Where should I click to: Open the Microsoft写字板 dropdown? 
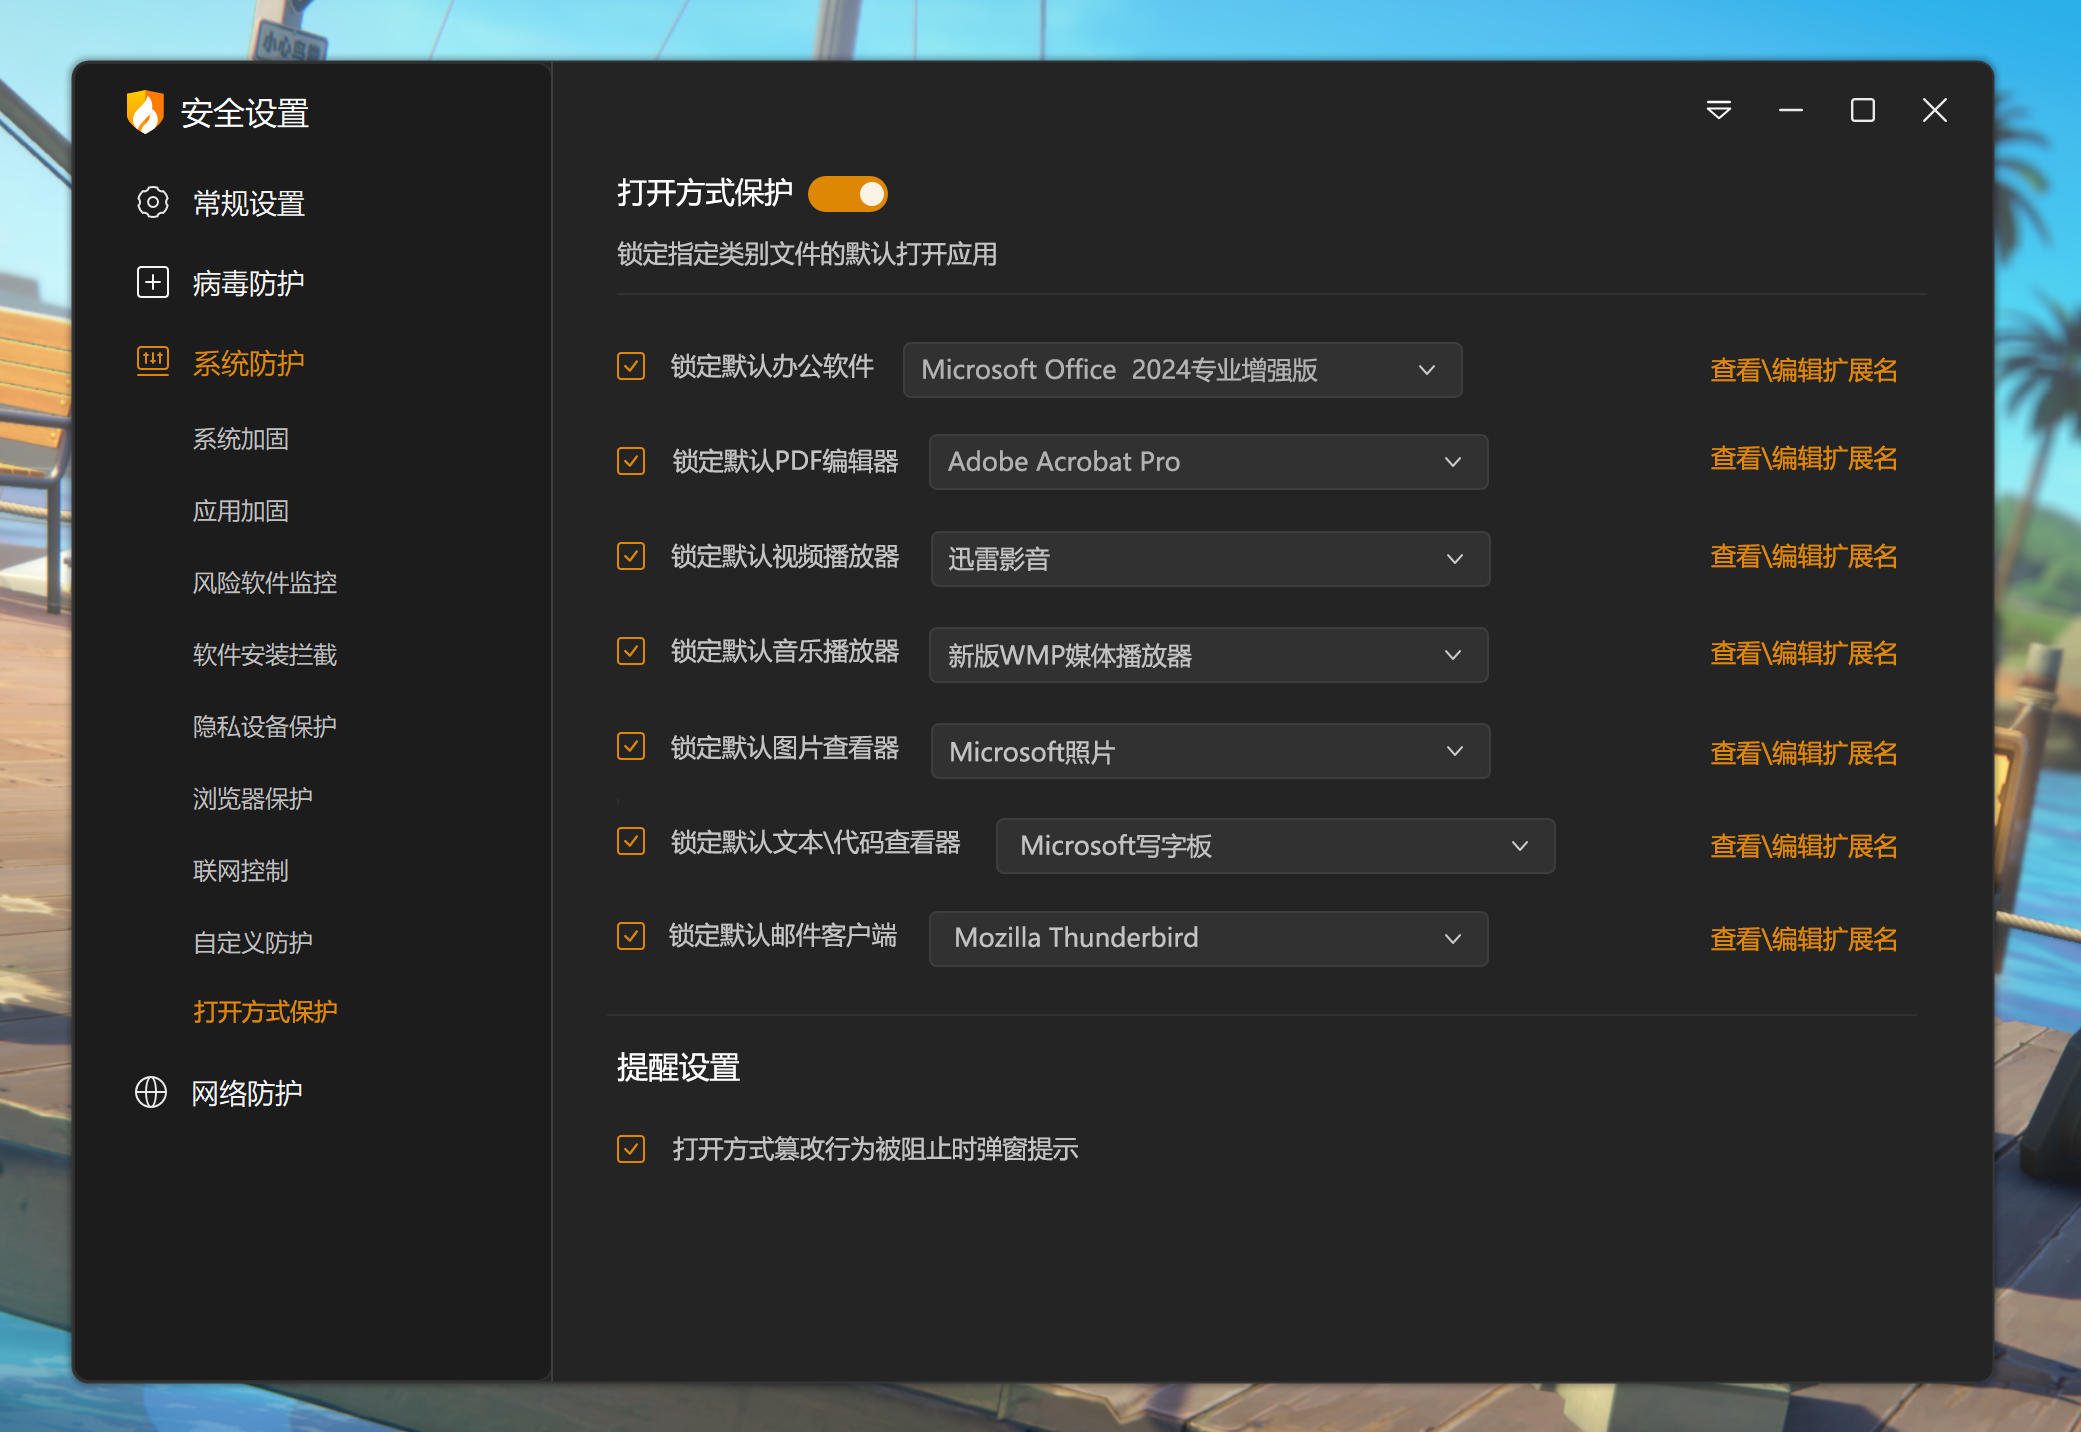[1275, 846]
